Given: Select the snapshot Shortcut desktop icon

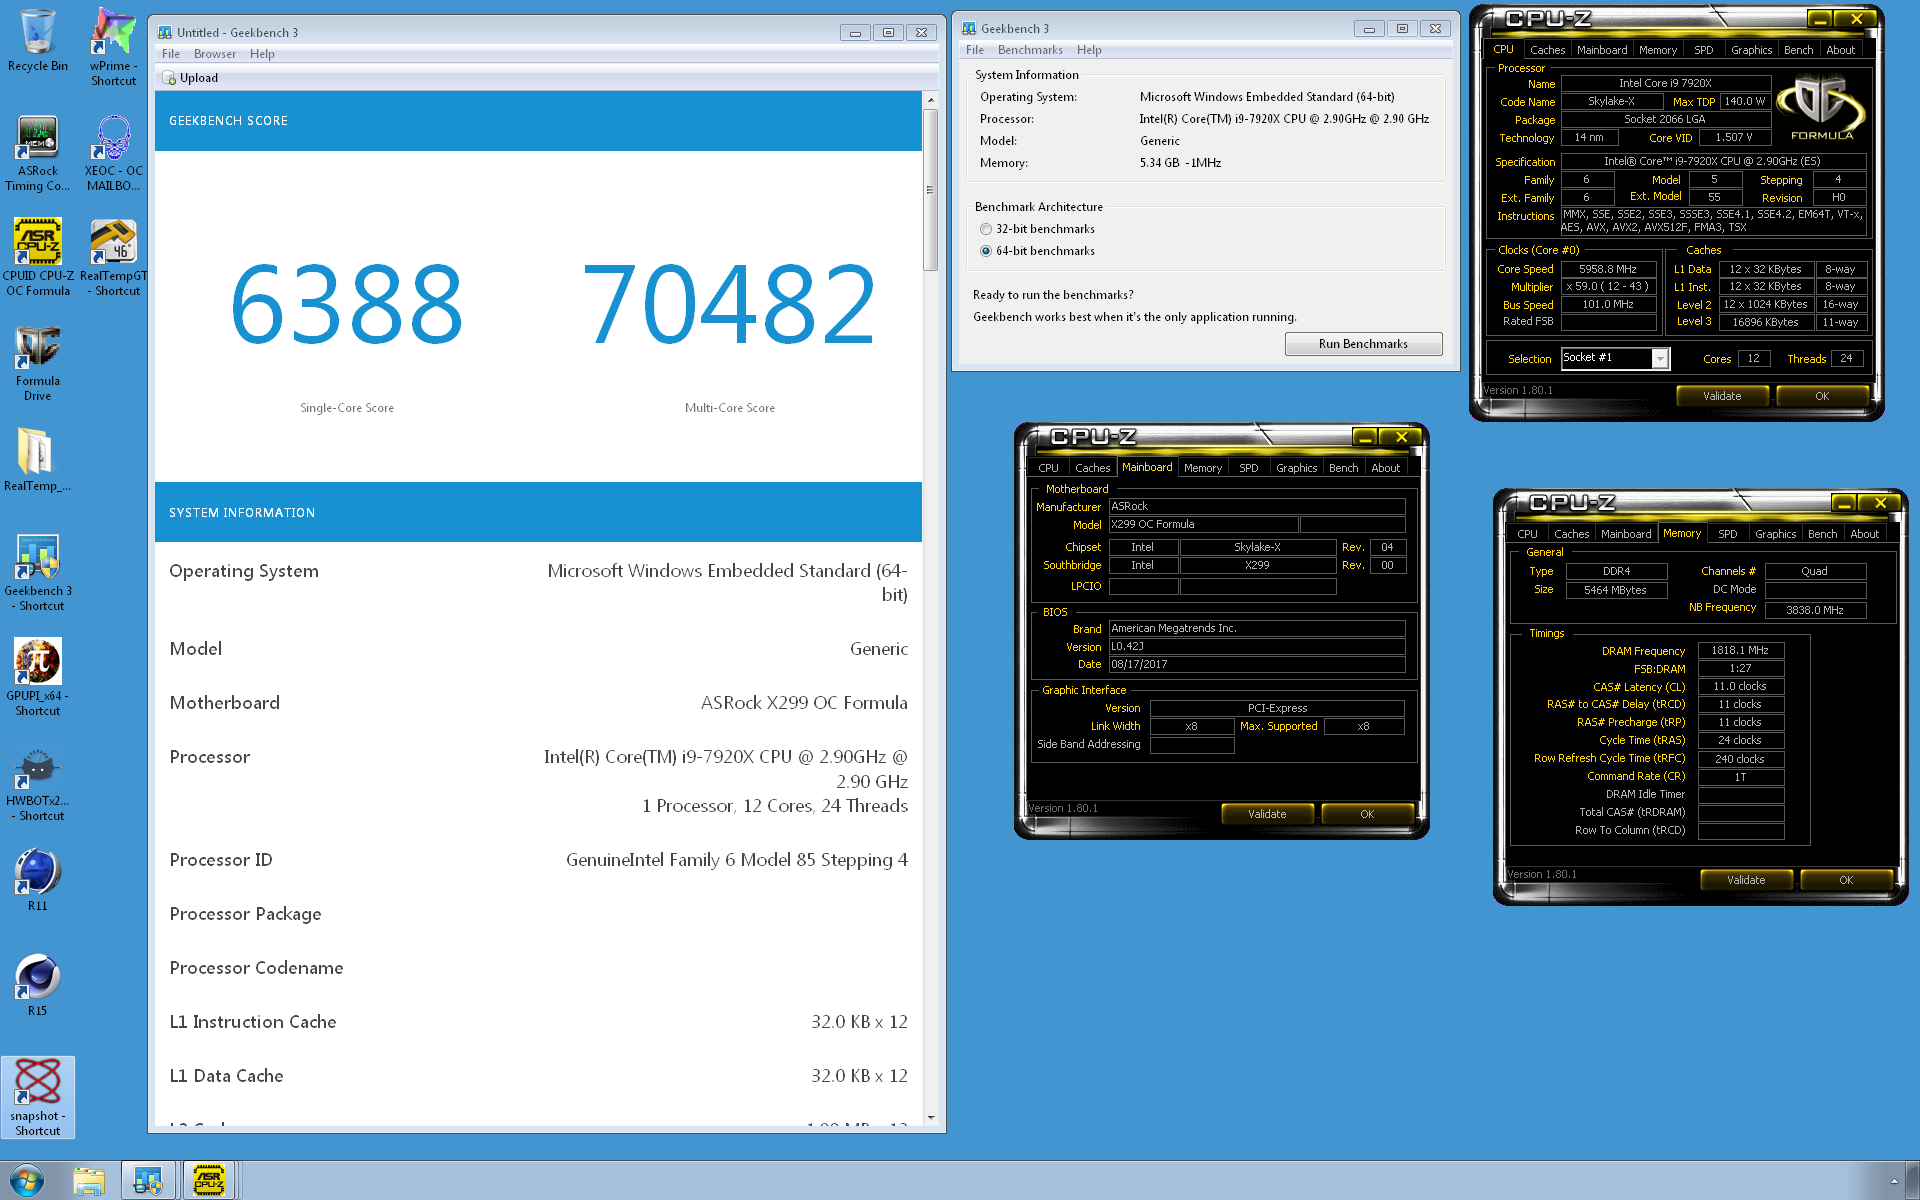Looking at the screenshot, I should [38, 1097].
